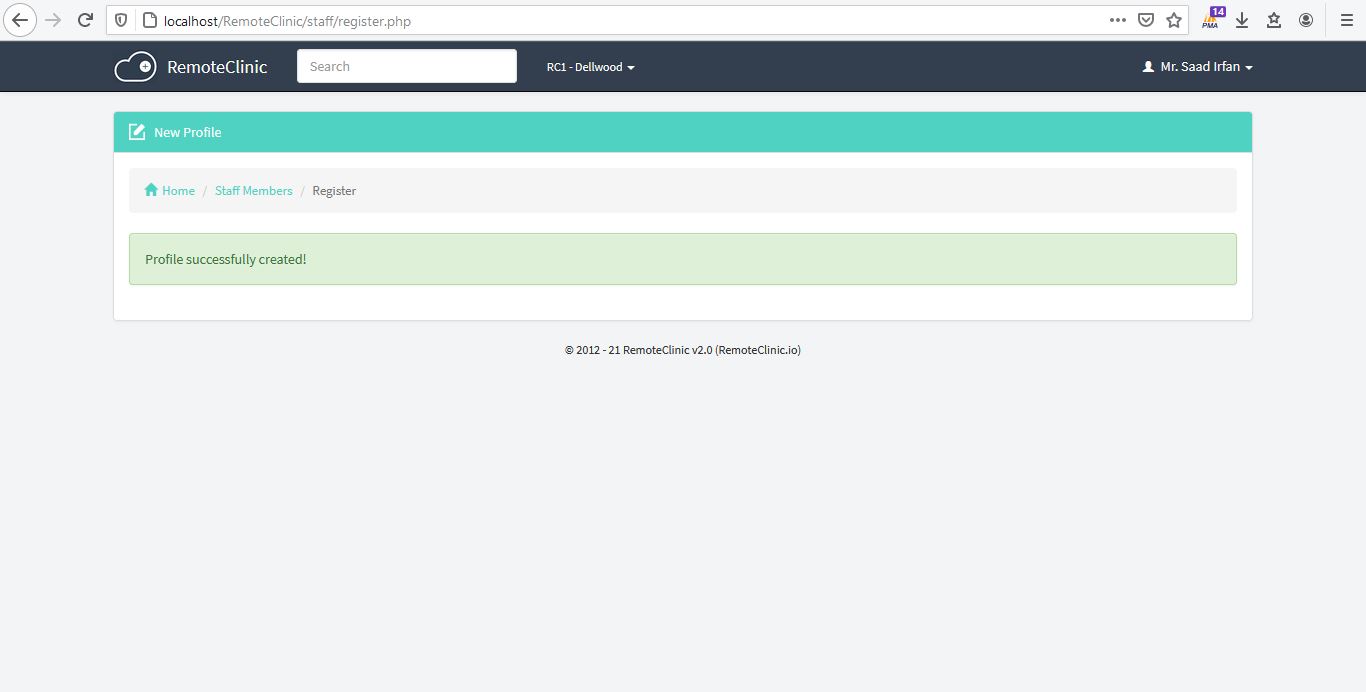The width and height of the screenshot is (1366, 692).
Task: Open the Firefox account avatar icon
Action: point(1306,20)
